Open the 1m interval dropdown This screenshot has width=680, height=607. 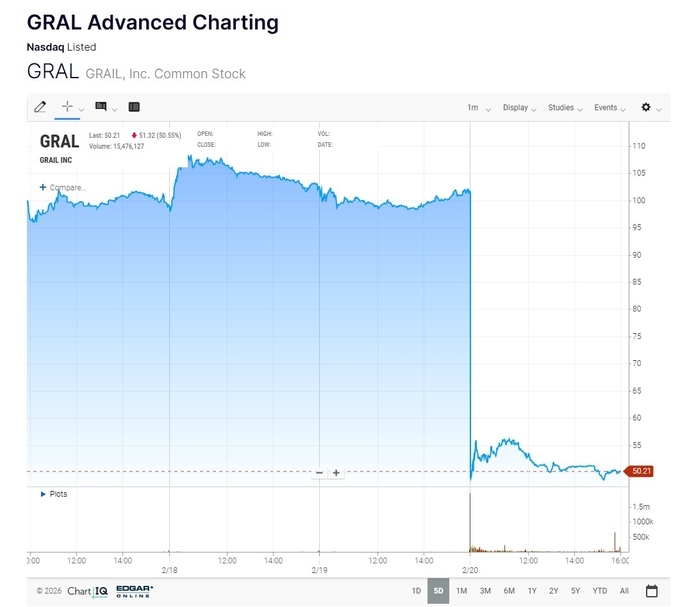point(476,108)
